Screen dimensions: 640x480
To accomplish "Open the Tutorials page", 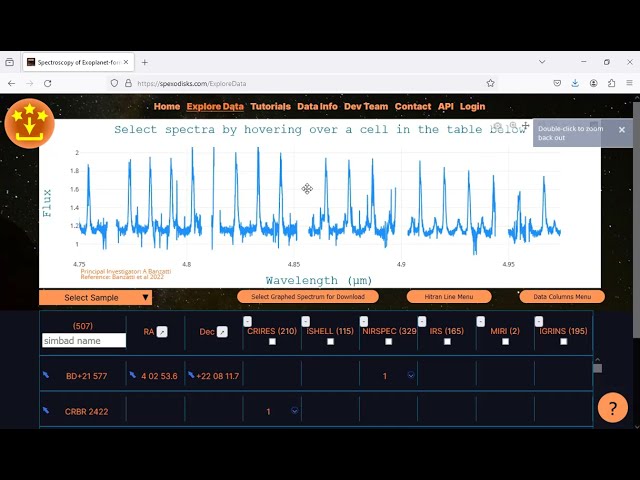I will click(270, 107).
